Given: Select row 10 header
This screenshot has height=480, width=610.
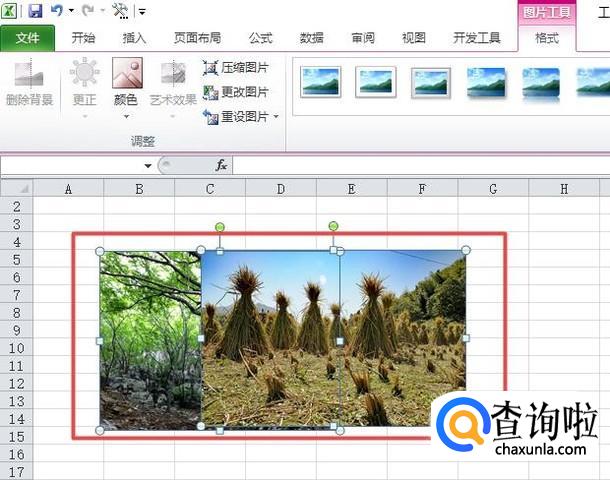Looking at the screenshot, I should (17, 348).
